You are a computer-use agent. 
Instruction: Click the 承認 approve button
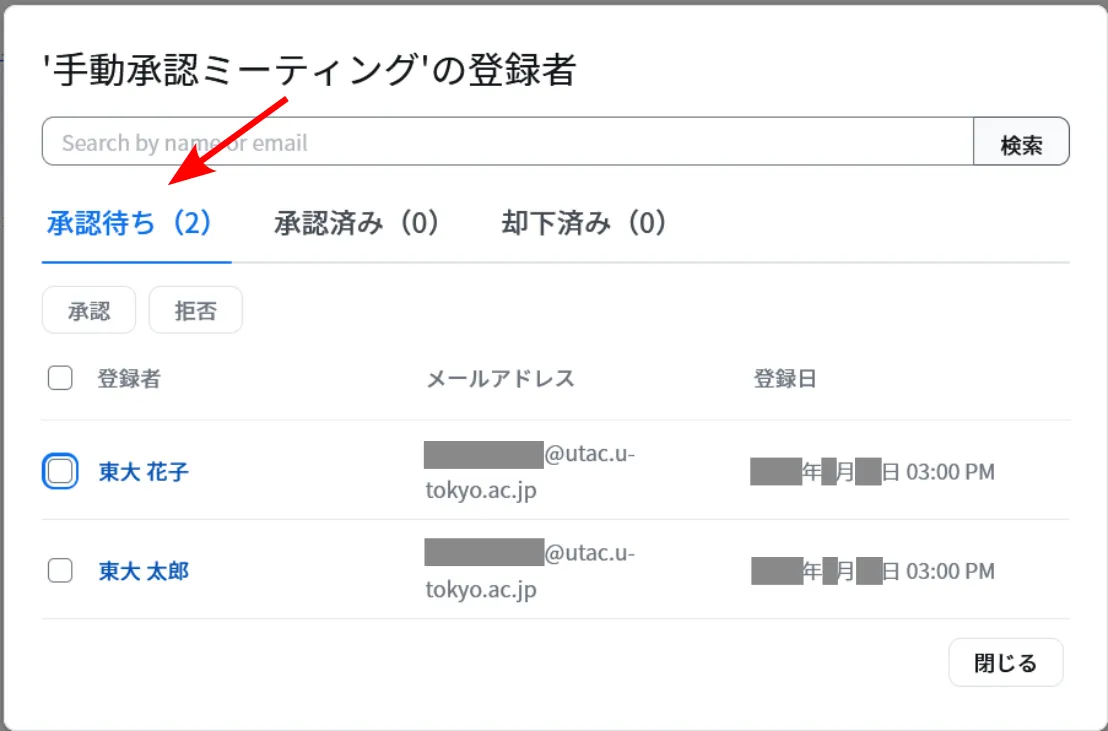89,311
